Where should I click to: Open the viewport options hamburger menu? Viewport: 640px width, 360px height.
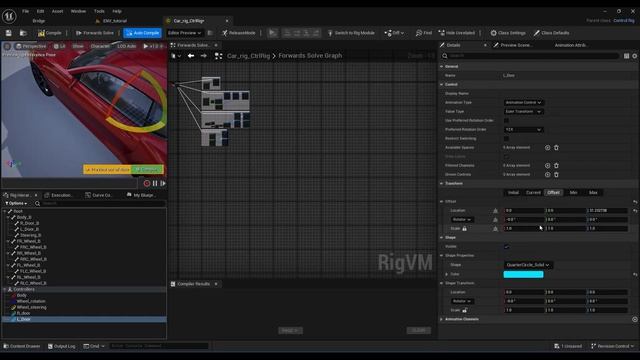[7, 46]
